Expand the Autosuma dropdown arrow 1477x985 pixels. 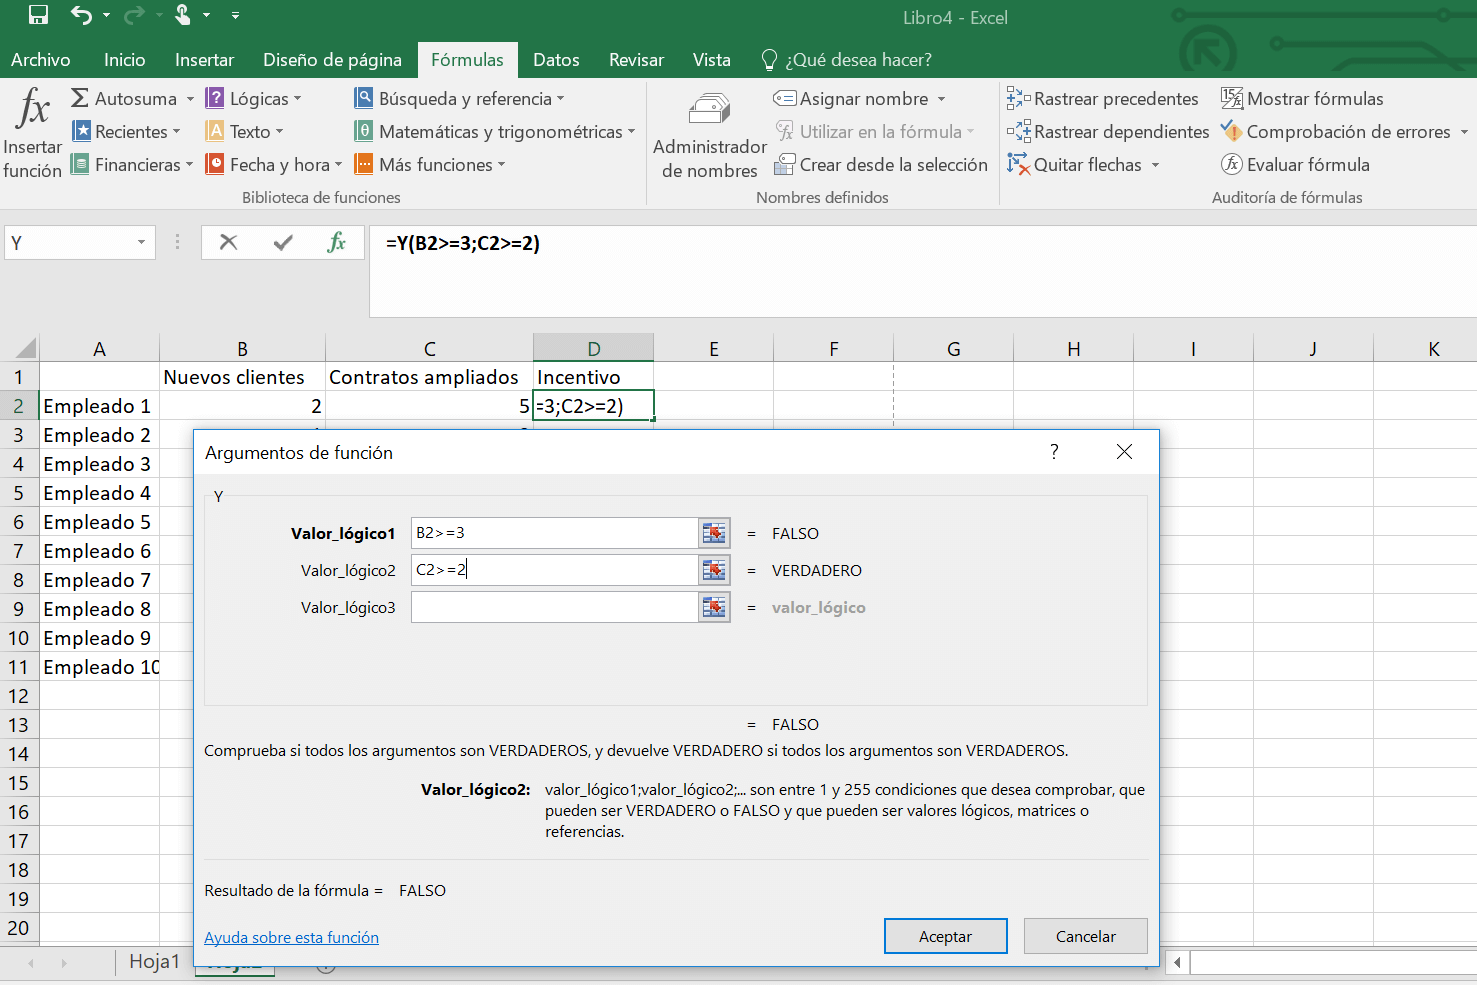190,99
